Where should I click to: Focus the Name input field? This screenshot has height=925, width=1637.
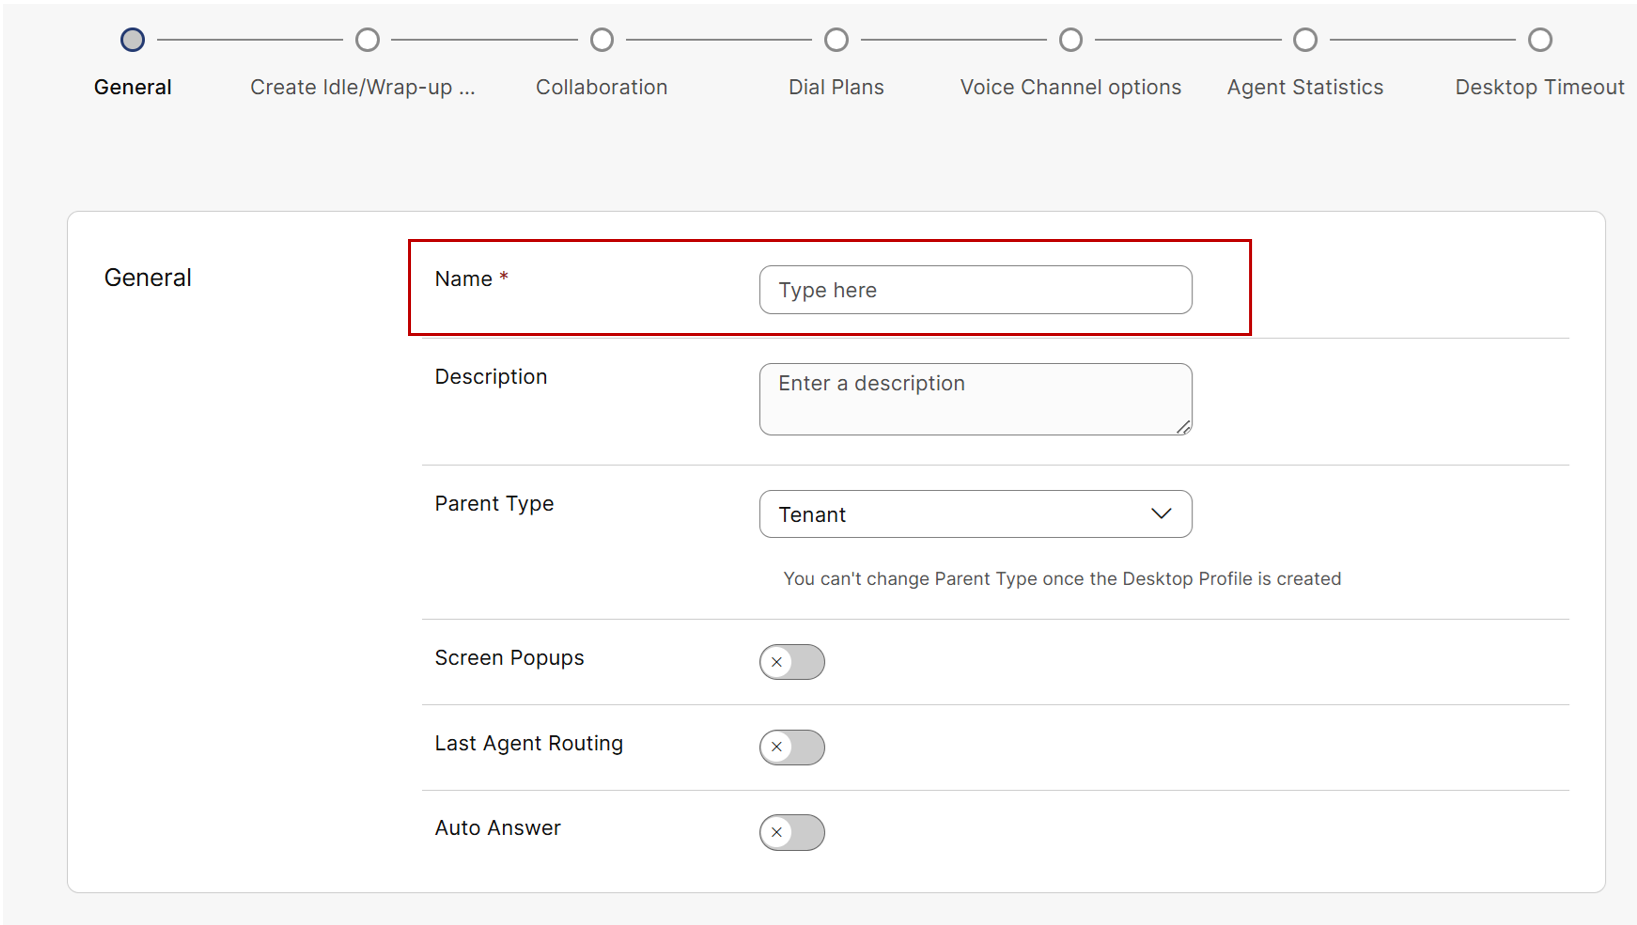974,290
